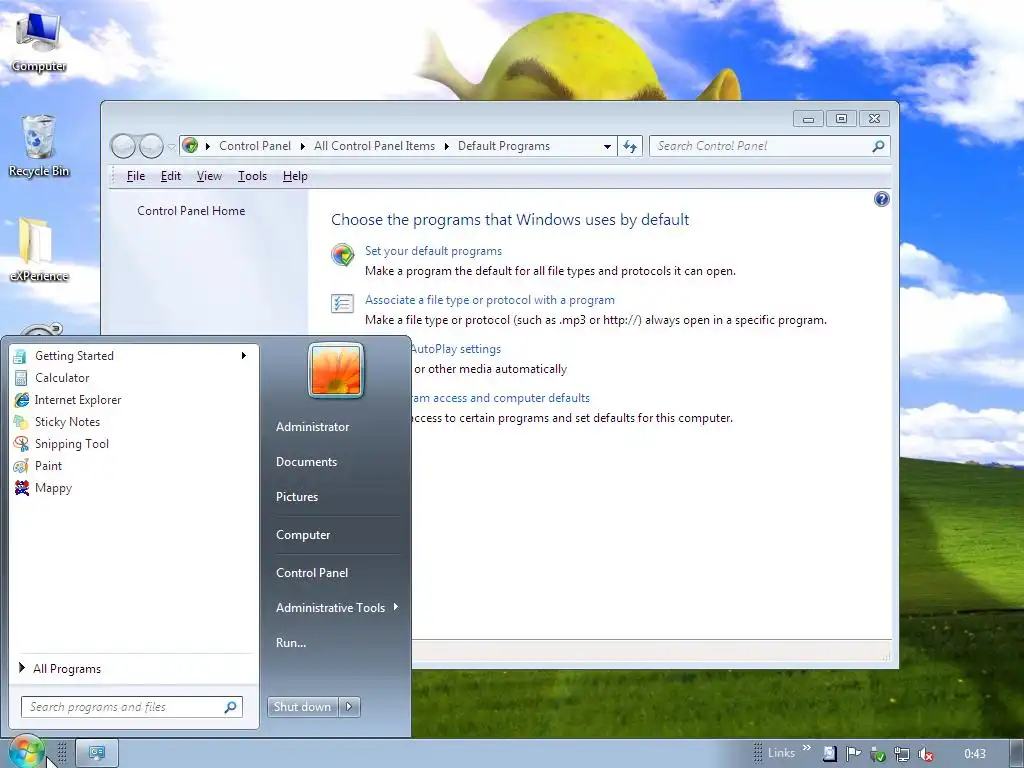Open Pictures from Start menu
Screen dimensions: 1024x768
(x=296, y=497)
